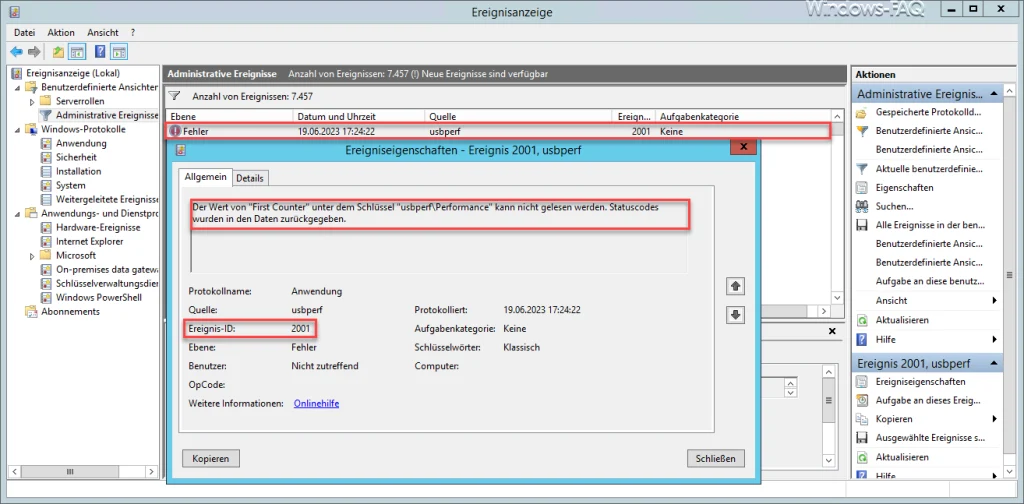Click Ausgewählte Ereignisse speichern action
This screenshot has width=1024, height=504.
click(928, 438)
